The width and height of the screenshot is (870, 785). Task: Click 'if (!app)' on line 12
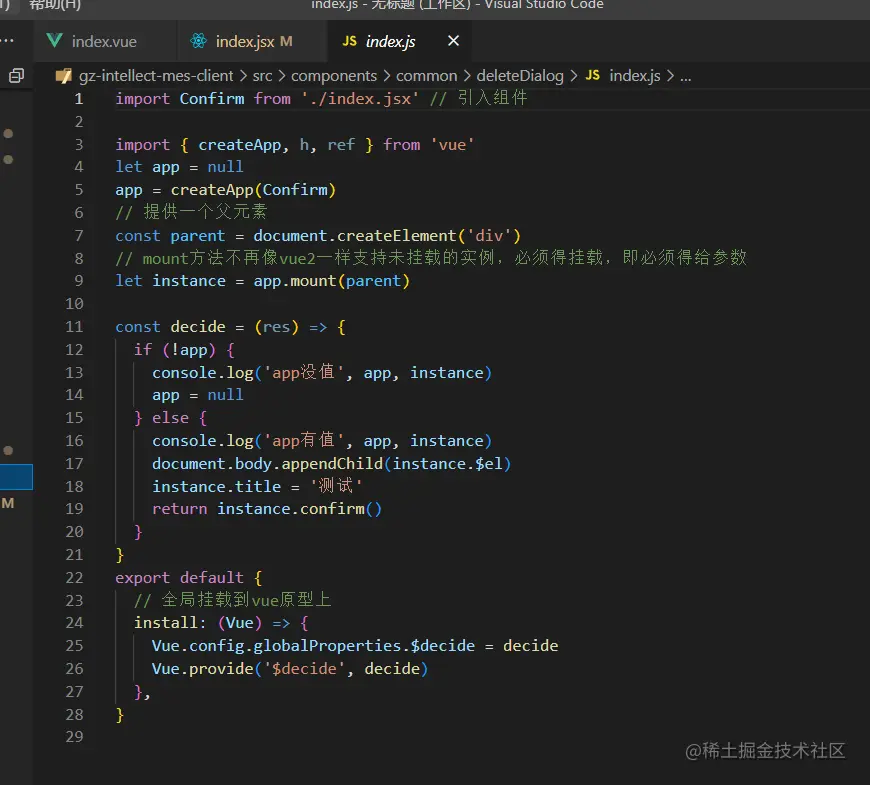tap(175, 350)
